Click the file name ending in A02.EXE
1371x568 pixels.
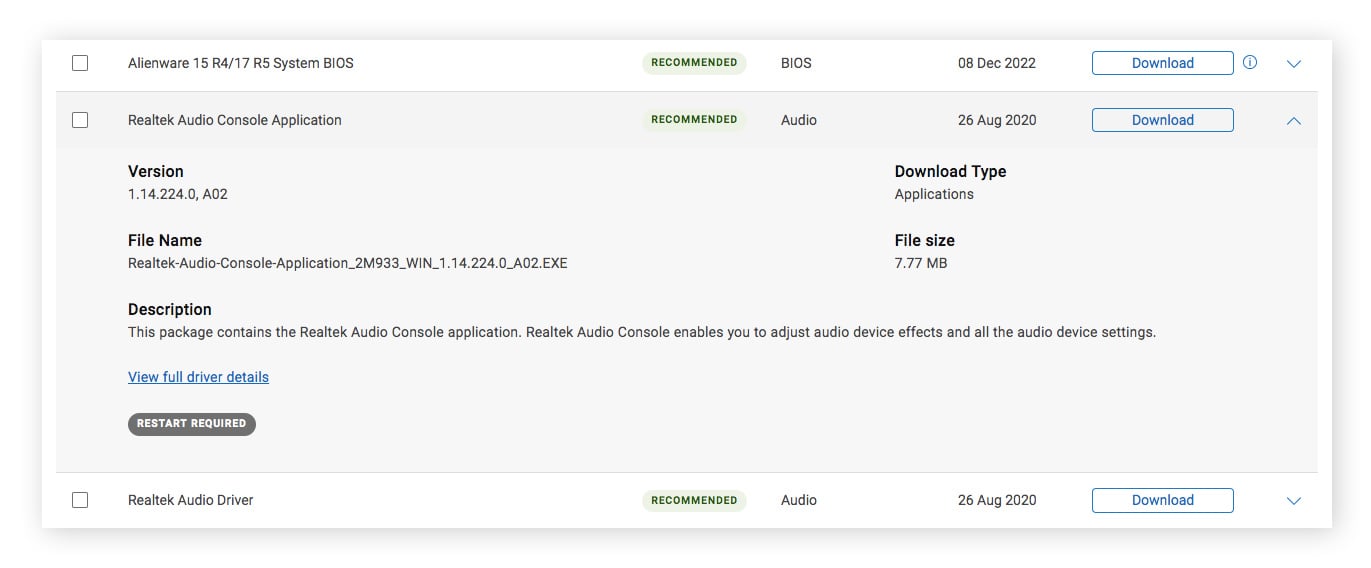tap(348, 264)
